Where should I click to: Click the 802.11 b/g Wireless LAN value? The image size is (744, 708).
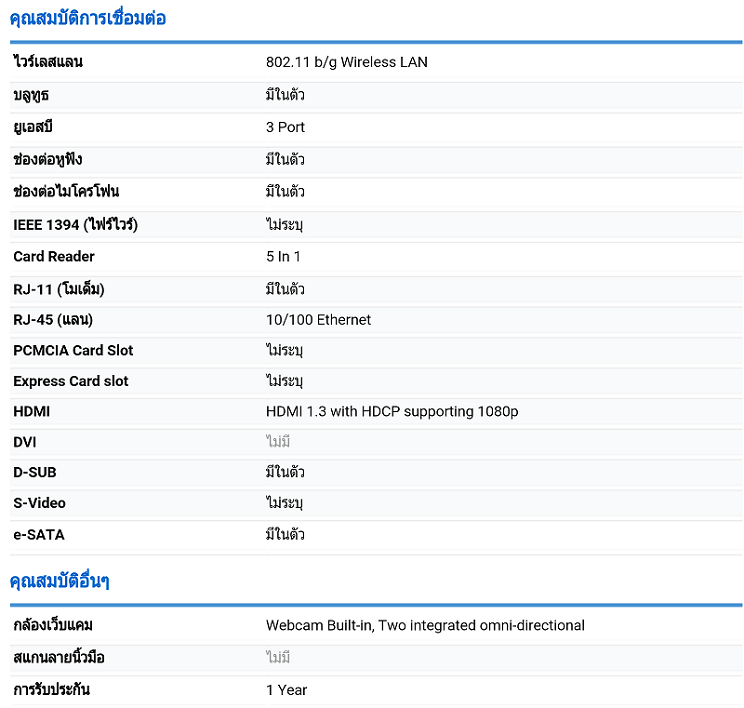(346, 62)
